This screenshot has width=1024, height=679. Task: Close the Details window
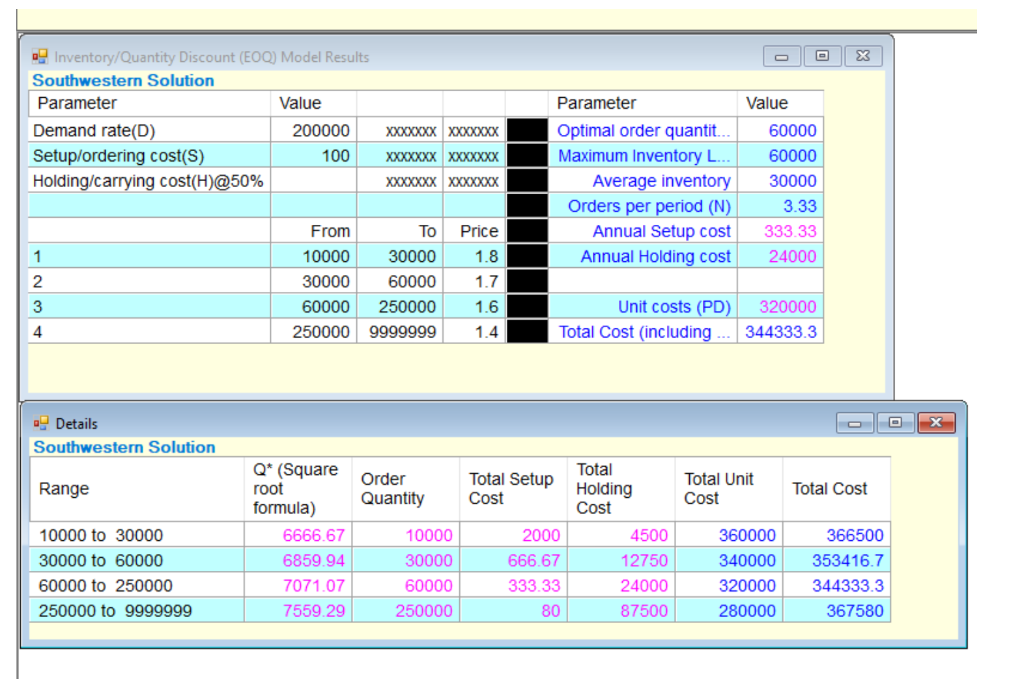pos(936,424)
